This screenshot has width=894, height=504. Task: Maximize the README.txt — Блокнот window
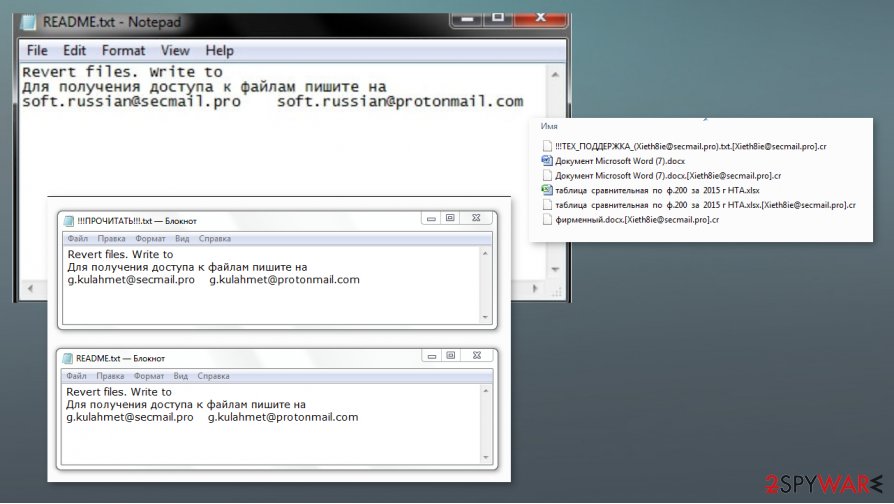[450, 356]
